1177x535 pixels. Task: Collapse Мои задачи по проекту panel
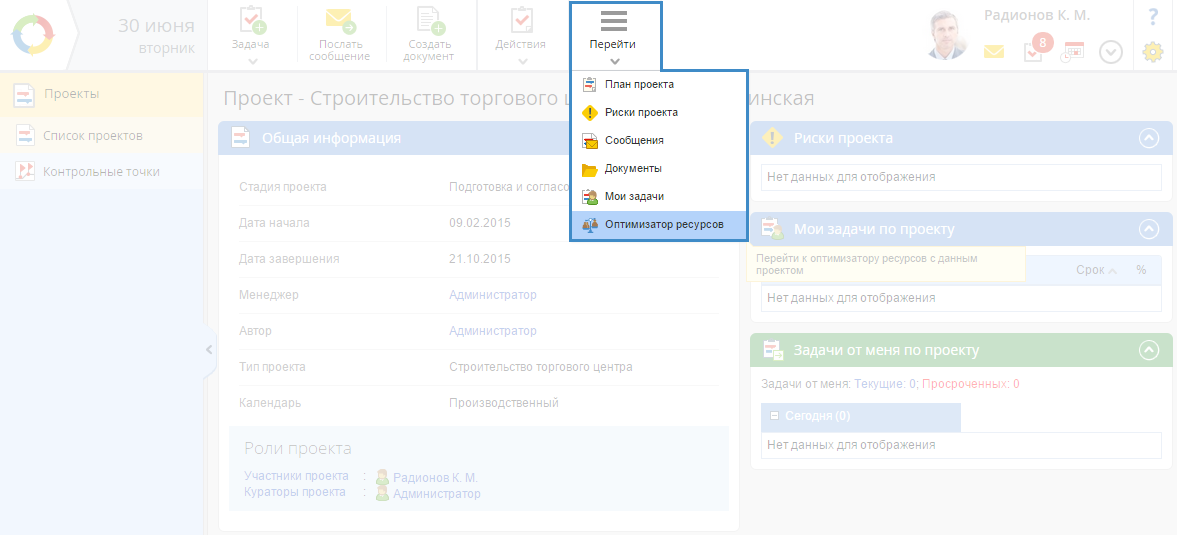point(1148,229)
